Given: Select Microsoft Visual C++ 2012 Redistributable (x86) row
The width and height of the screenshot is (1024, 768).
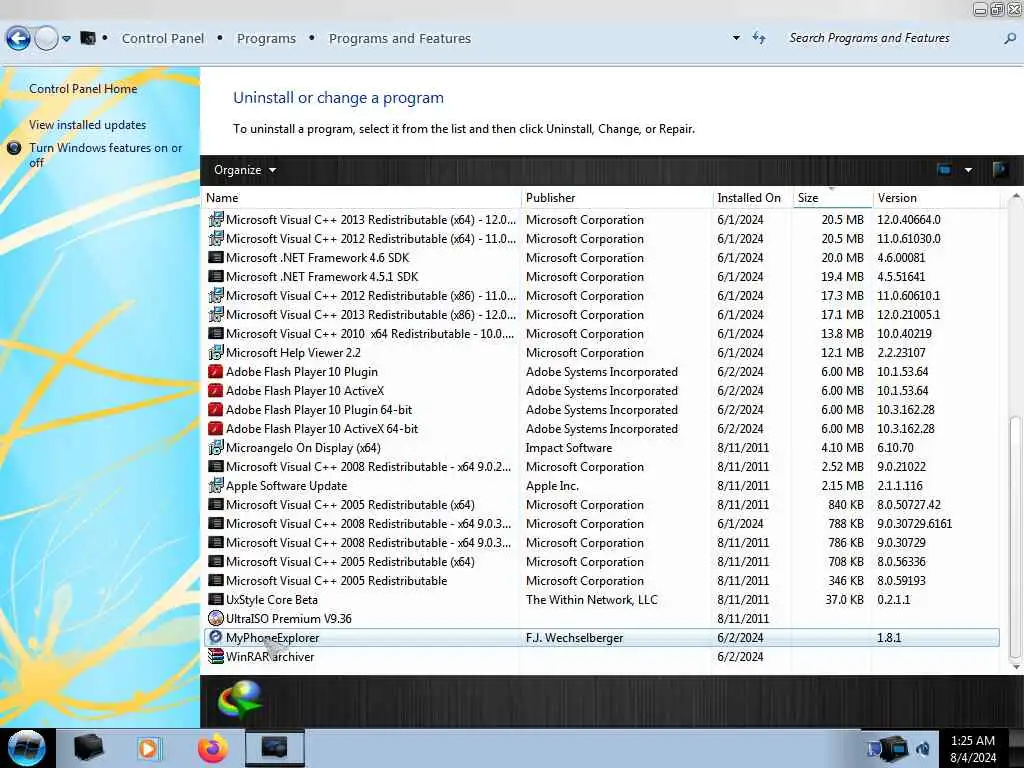Looking at the screenshot, I should coord(601,295).
